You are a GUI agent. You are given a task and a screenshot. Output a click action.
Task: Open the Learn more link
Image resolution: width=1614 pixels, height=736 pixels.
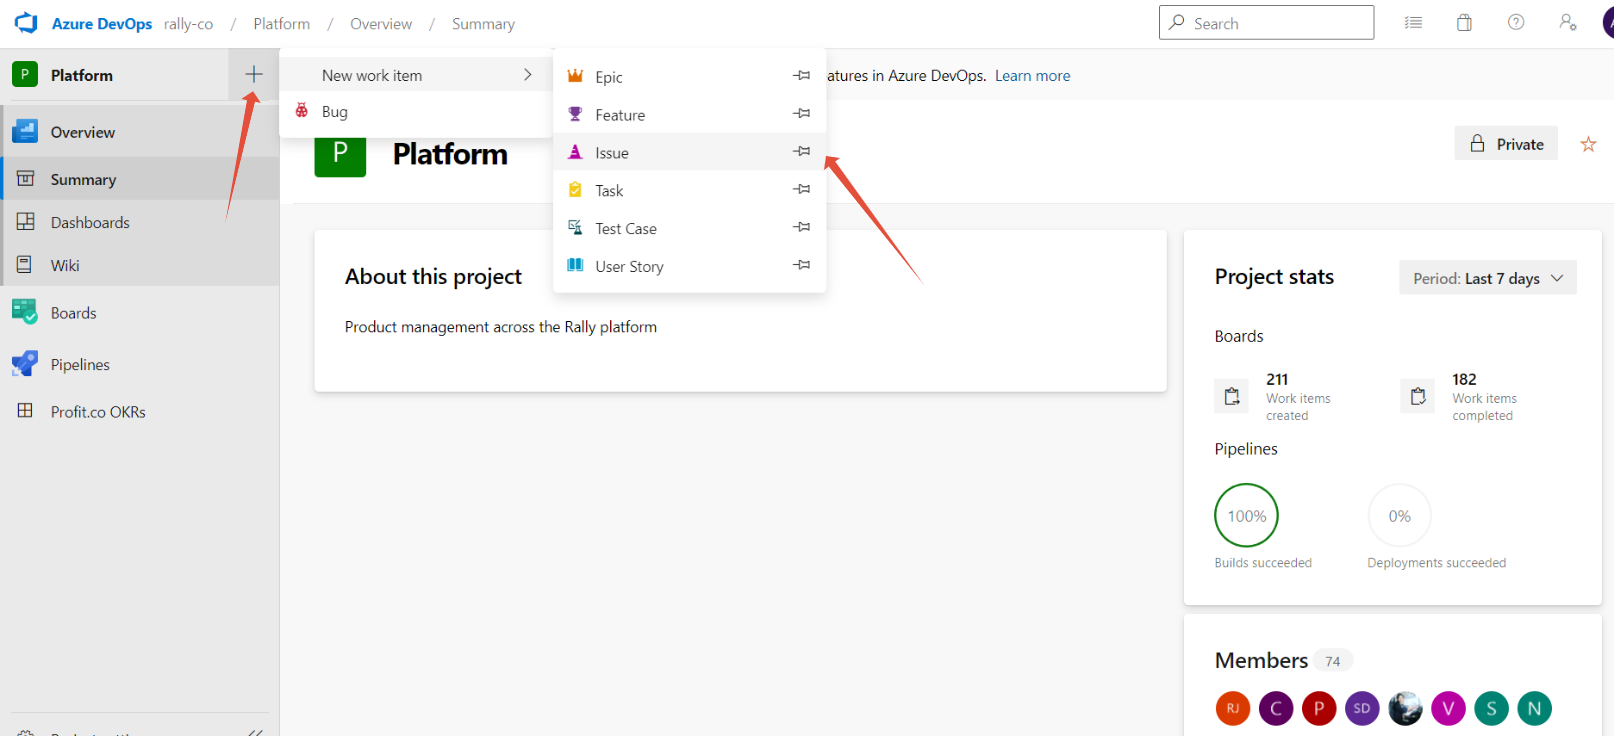click(x=1032, y=76)
